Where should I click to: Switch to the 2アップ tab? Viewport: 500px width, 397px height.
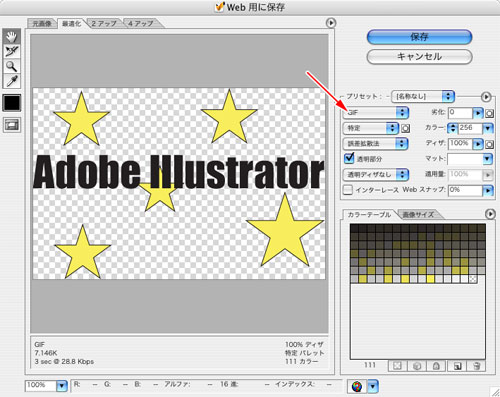(104, 24)
